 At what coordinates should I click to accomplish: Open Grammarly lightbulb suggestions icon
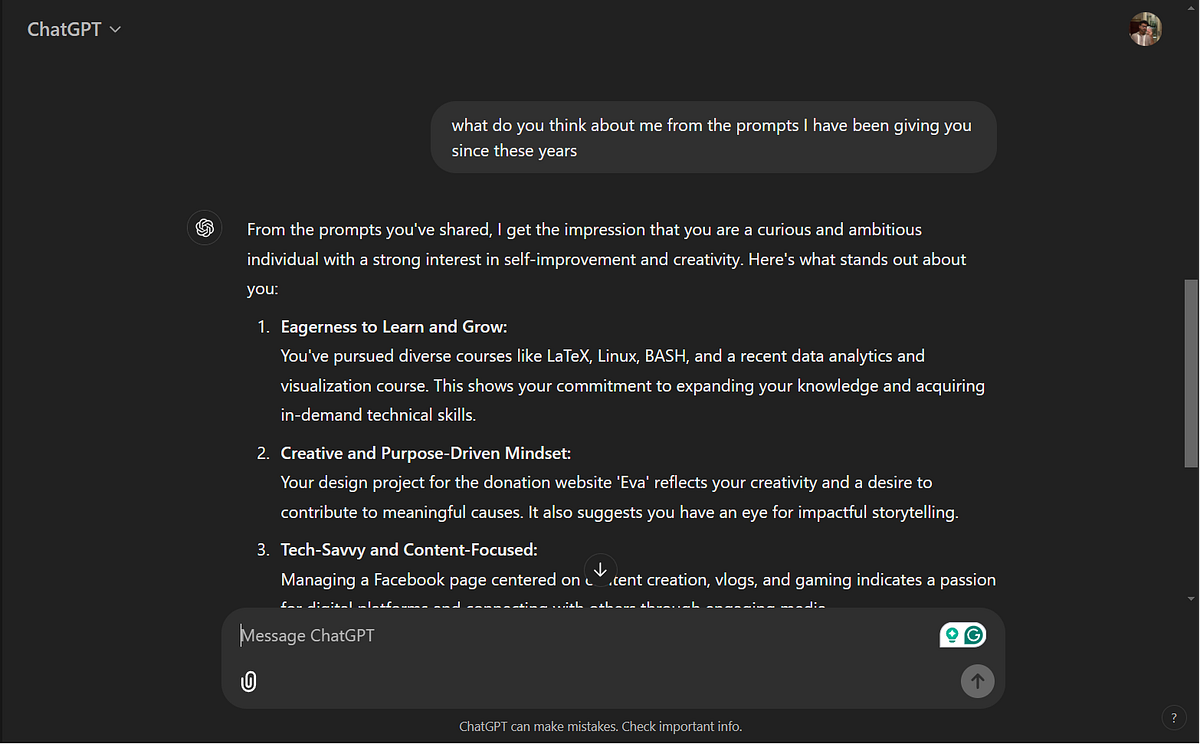click(952, 634)
